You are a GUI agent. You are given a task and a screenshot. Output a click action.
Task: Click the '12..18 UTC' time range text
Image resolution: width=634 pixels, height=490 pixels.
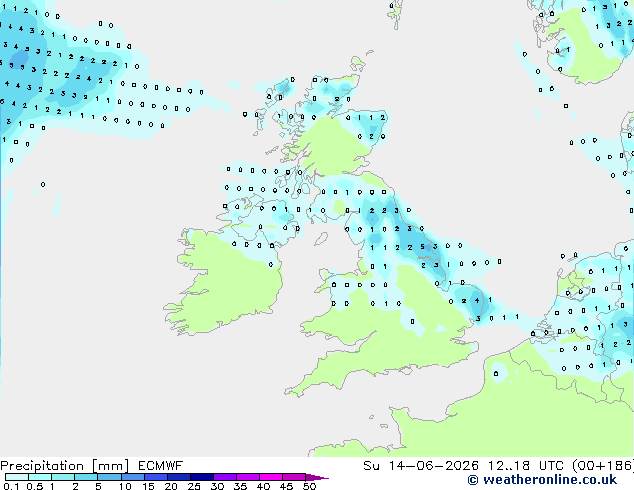click(526, 466)
